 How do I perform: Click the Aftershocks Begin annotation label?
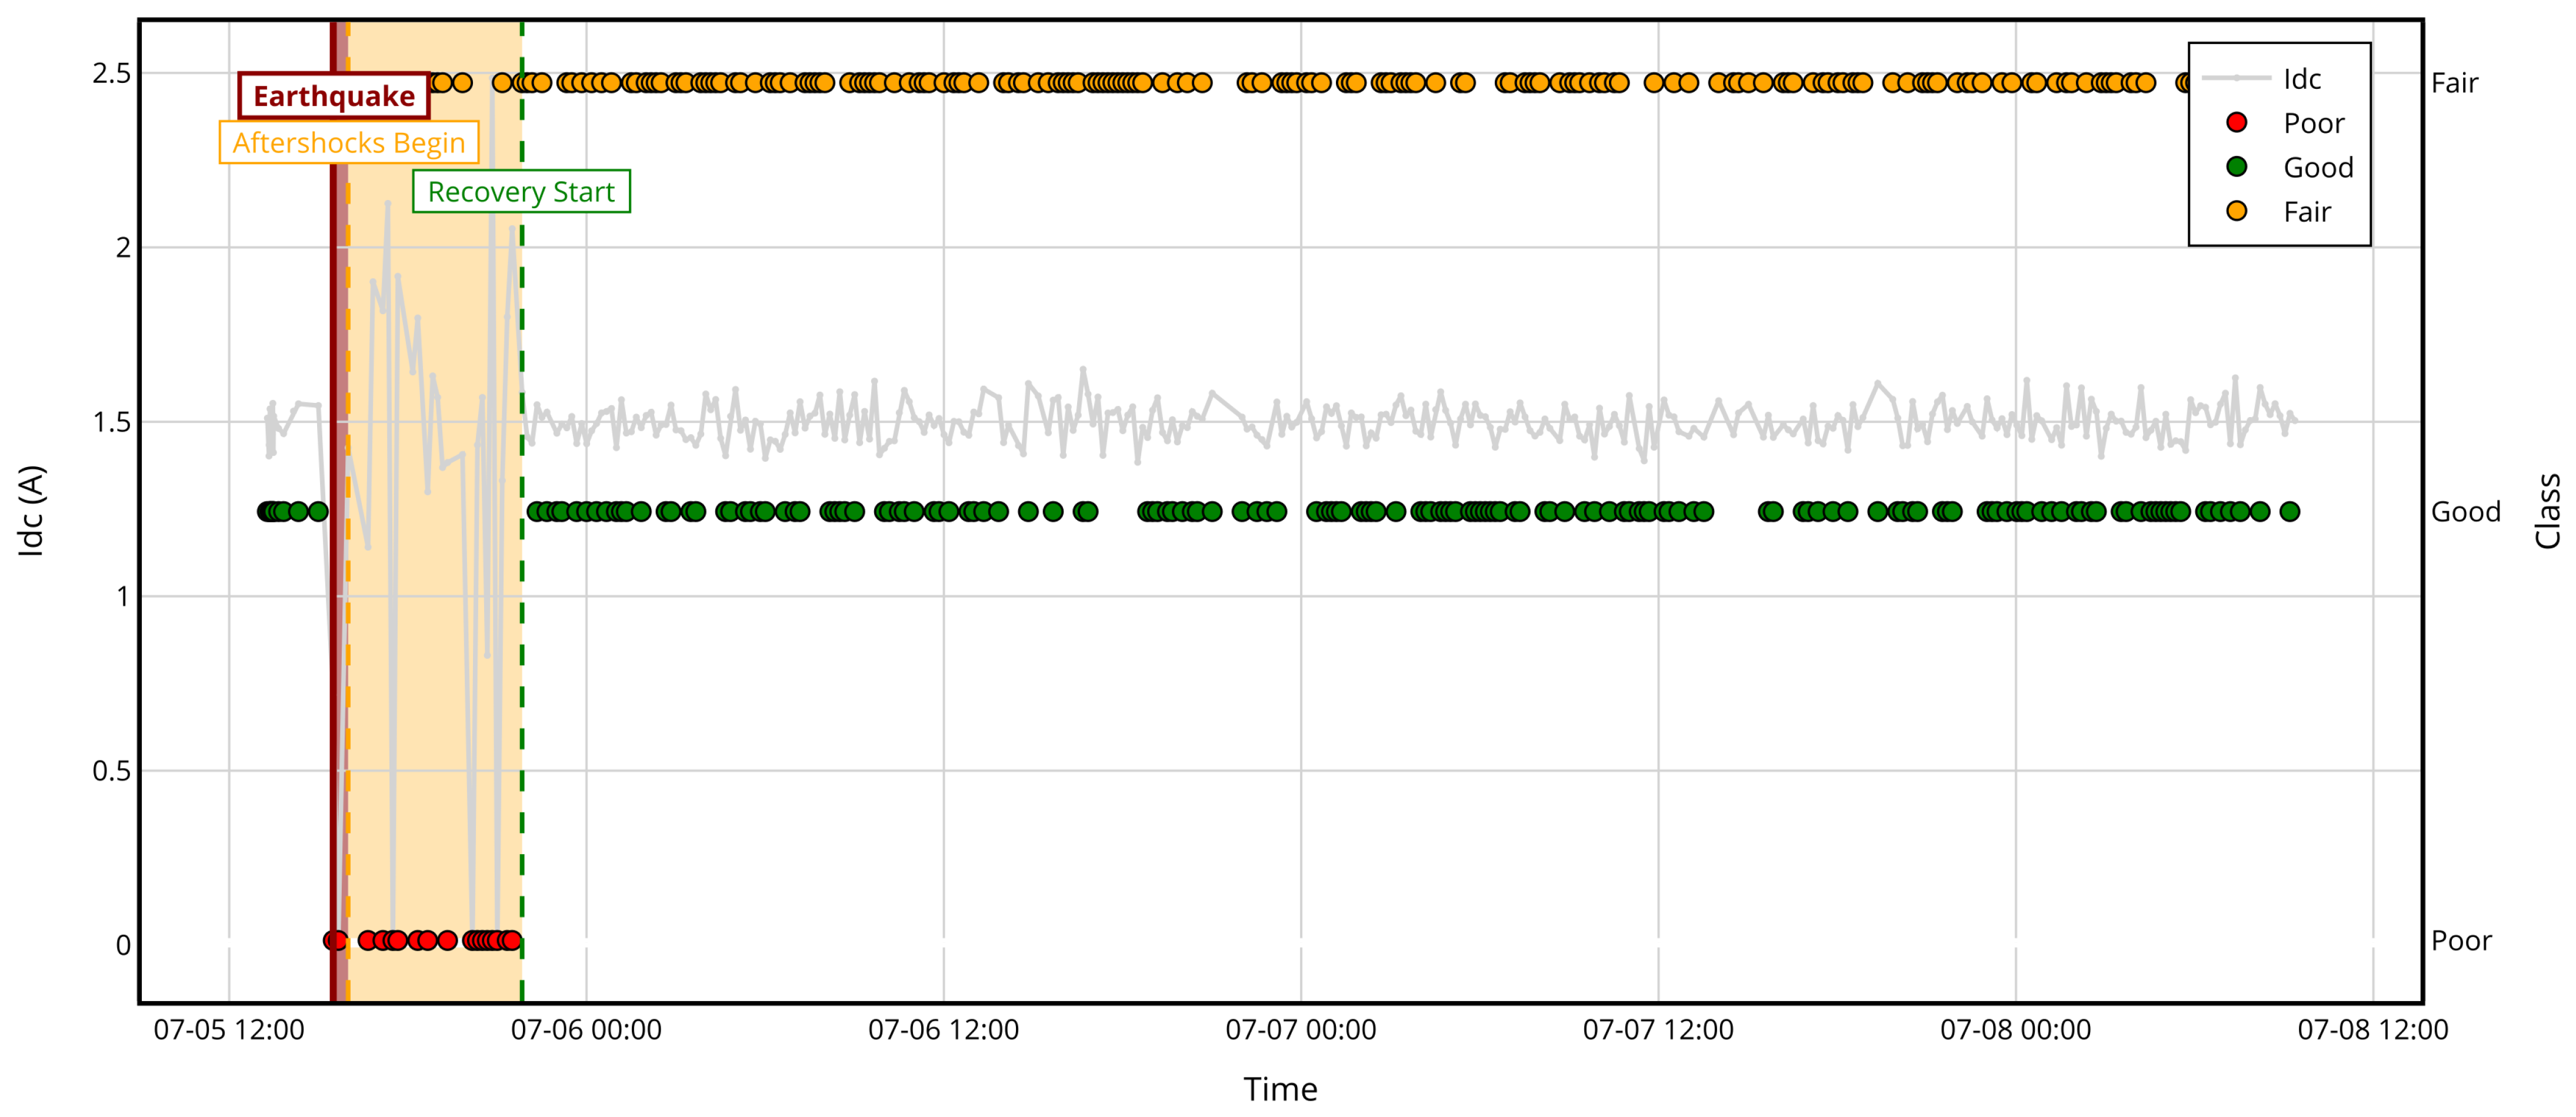click(x=349, y=143)
